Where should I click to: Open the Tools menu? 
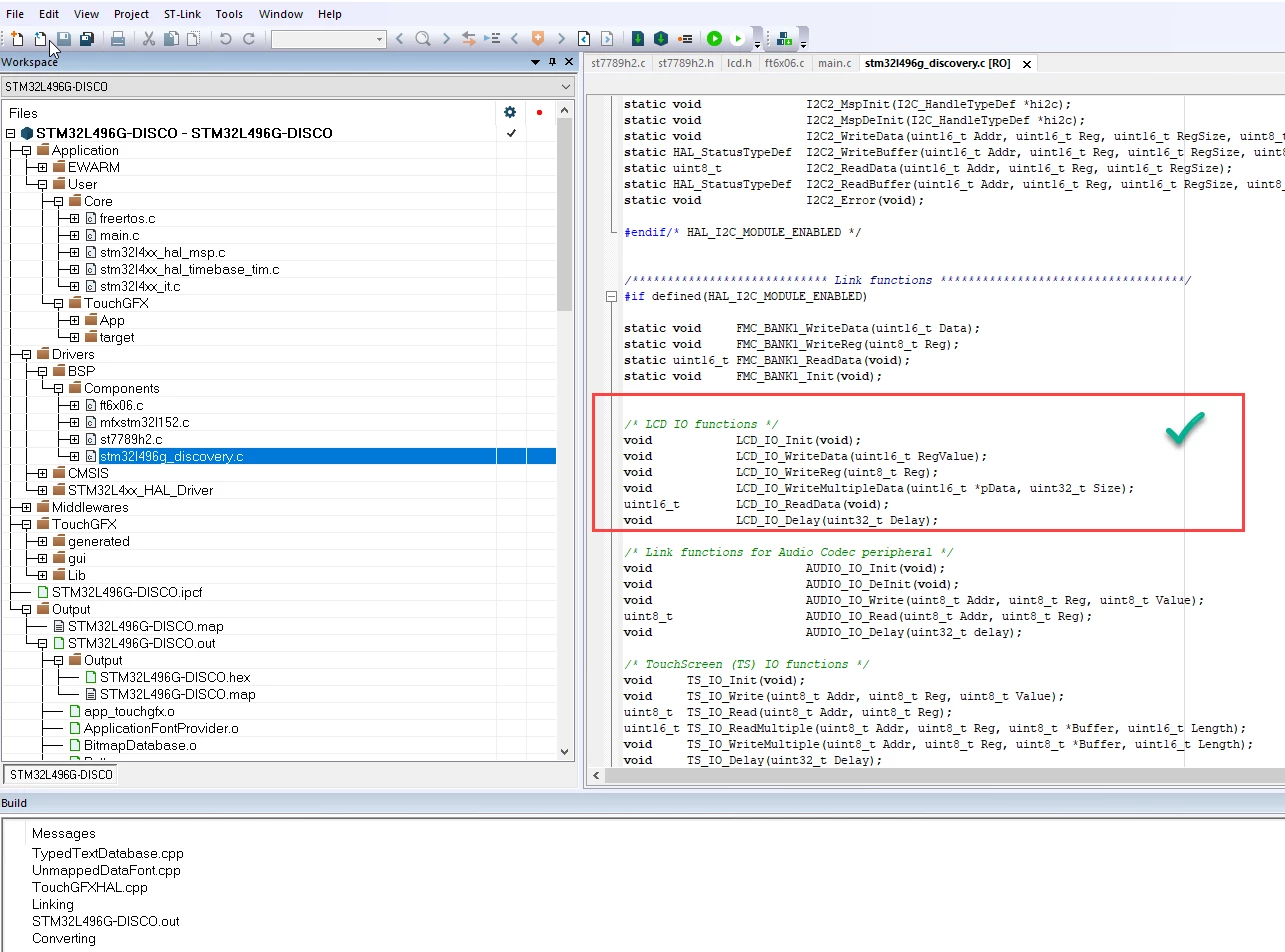coord(229,14)
